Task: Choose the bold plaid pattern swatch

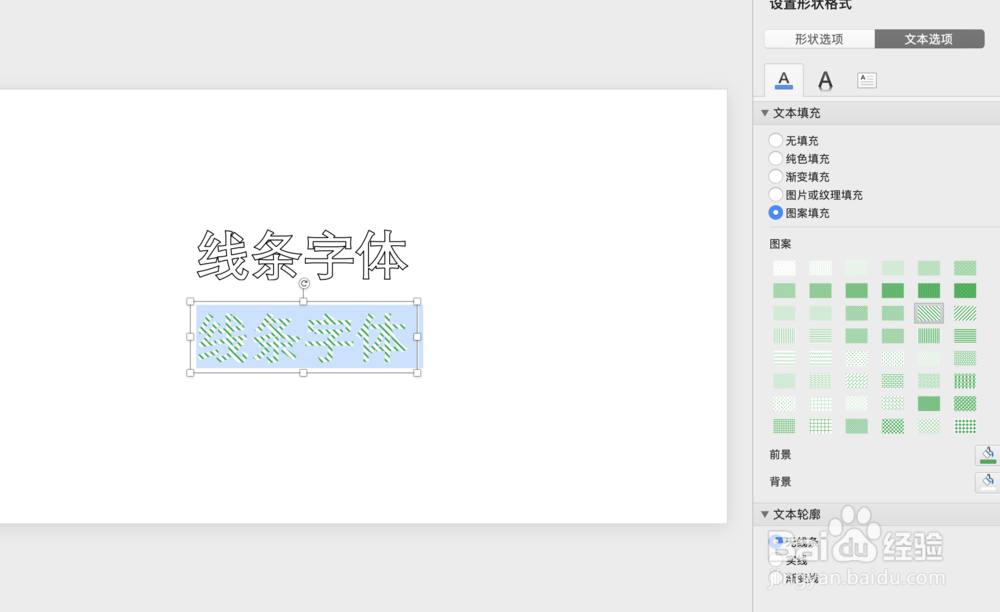Action: [x=965, y=381]
